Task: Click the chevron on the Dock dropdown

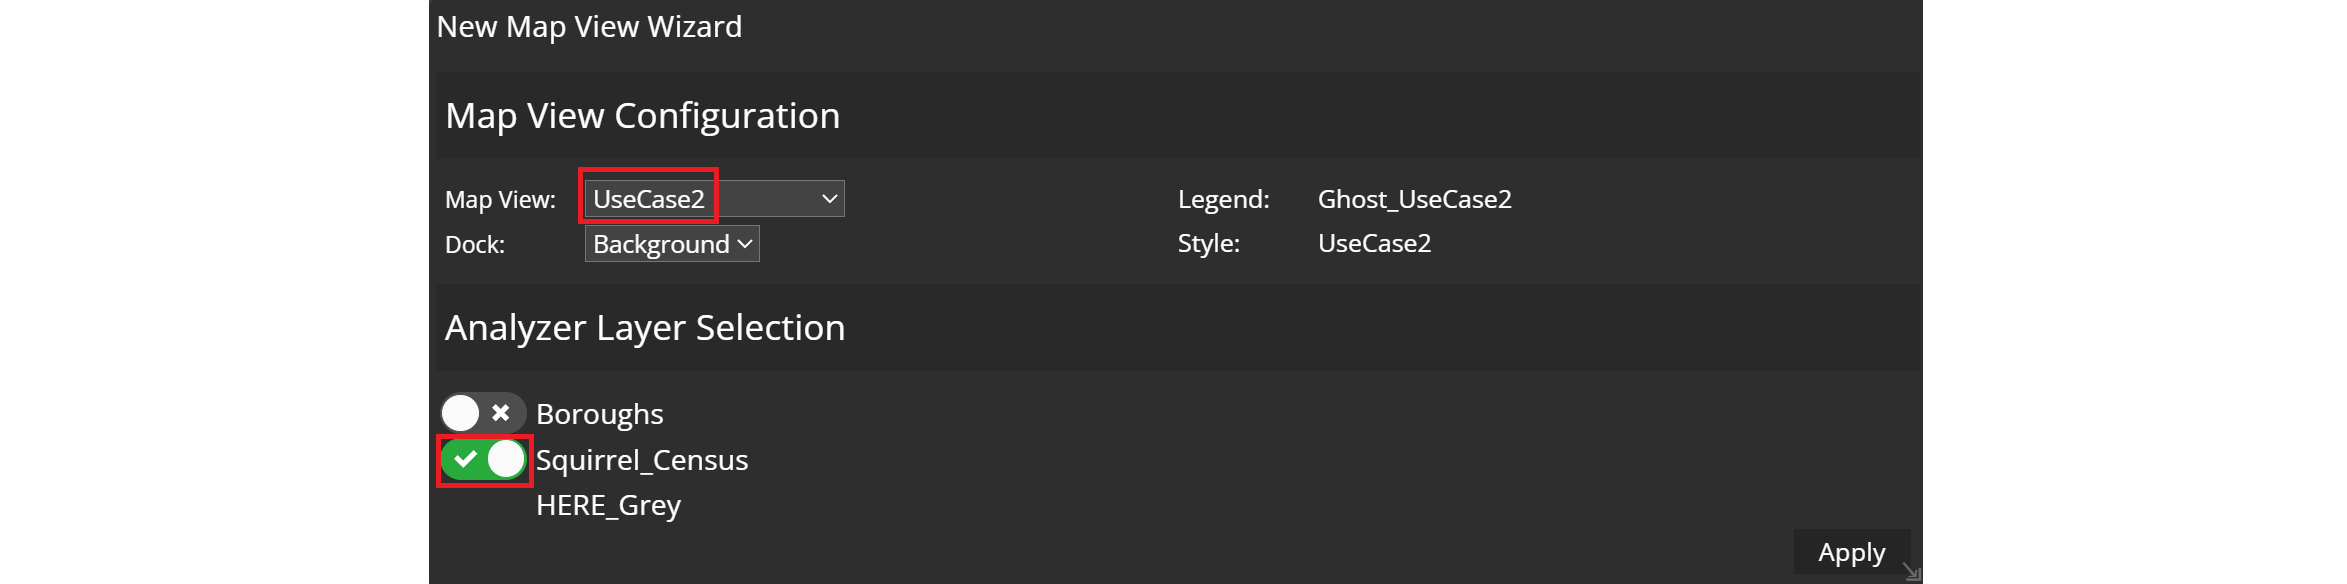Action: [x=744, y=244]
